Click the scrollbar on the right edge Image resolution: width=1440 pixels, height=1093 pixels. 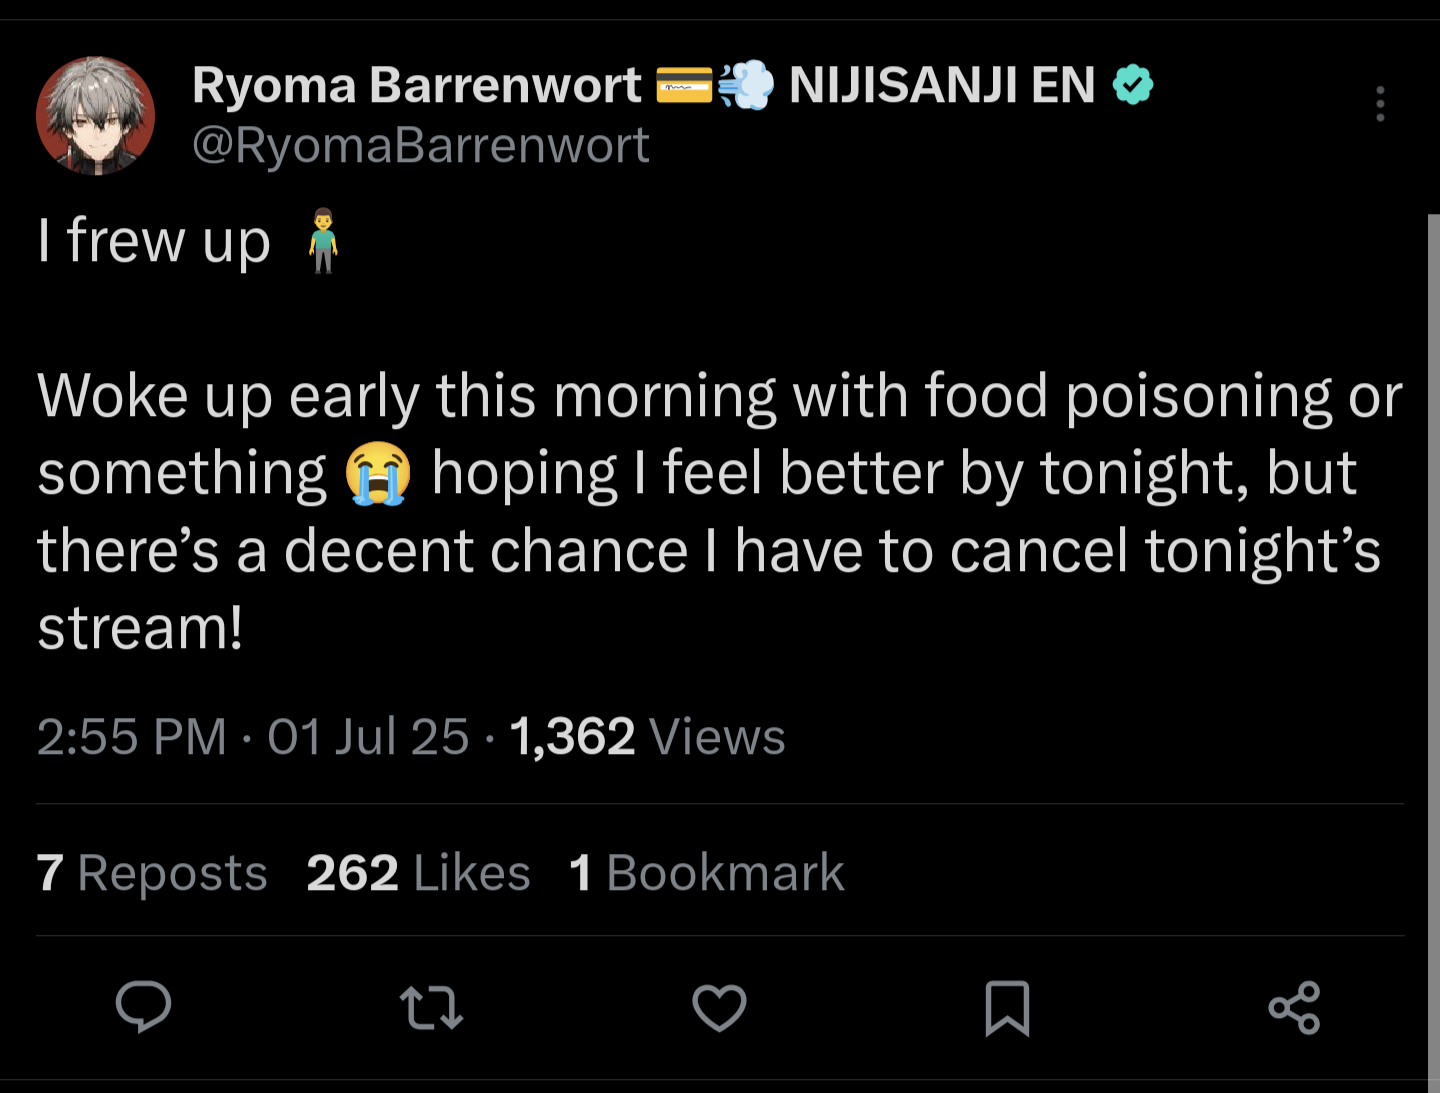point(1433,600)
